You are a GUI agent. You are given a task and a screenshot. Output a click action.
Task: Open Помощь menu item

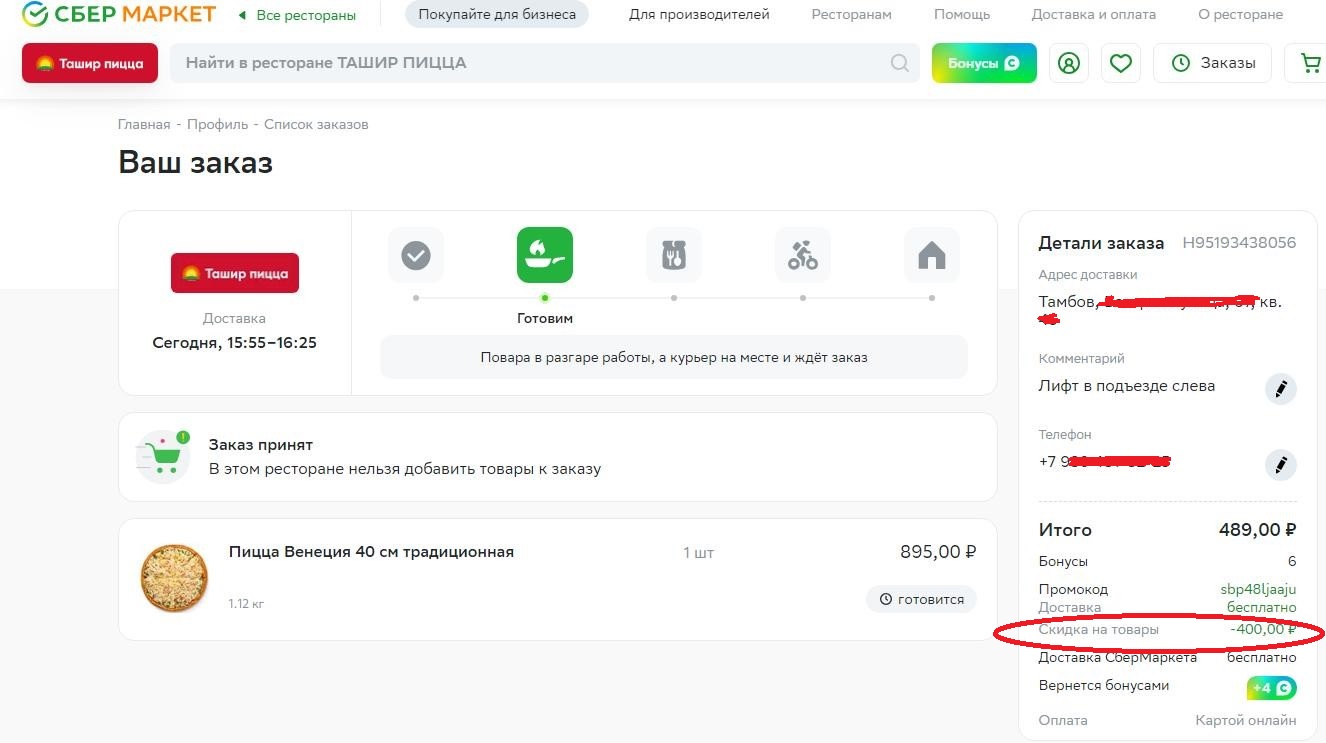click(962, 15)
